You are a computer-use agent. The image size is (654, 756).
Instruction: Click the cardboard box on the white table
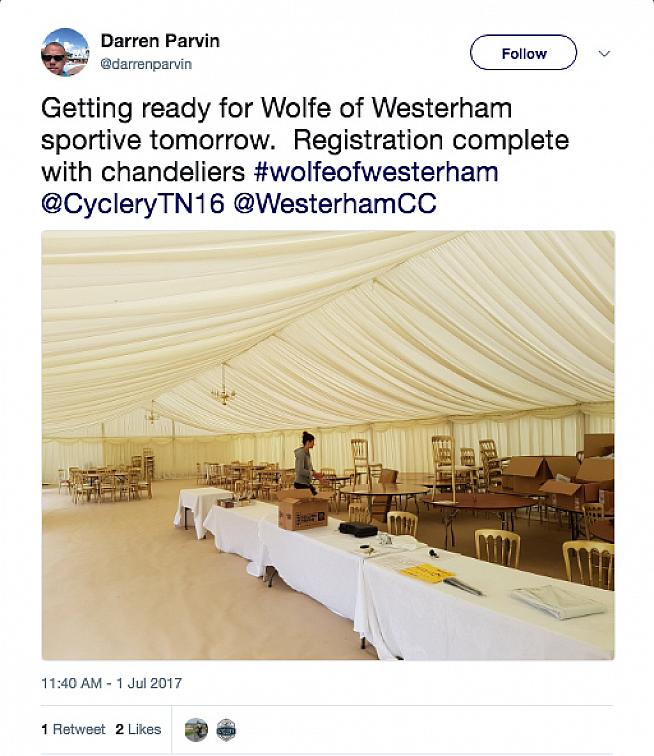click(x=303, y=511)
